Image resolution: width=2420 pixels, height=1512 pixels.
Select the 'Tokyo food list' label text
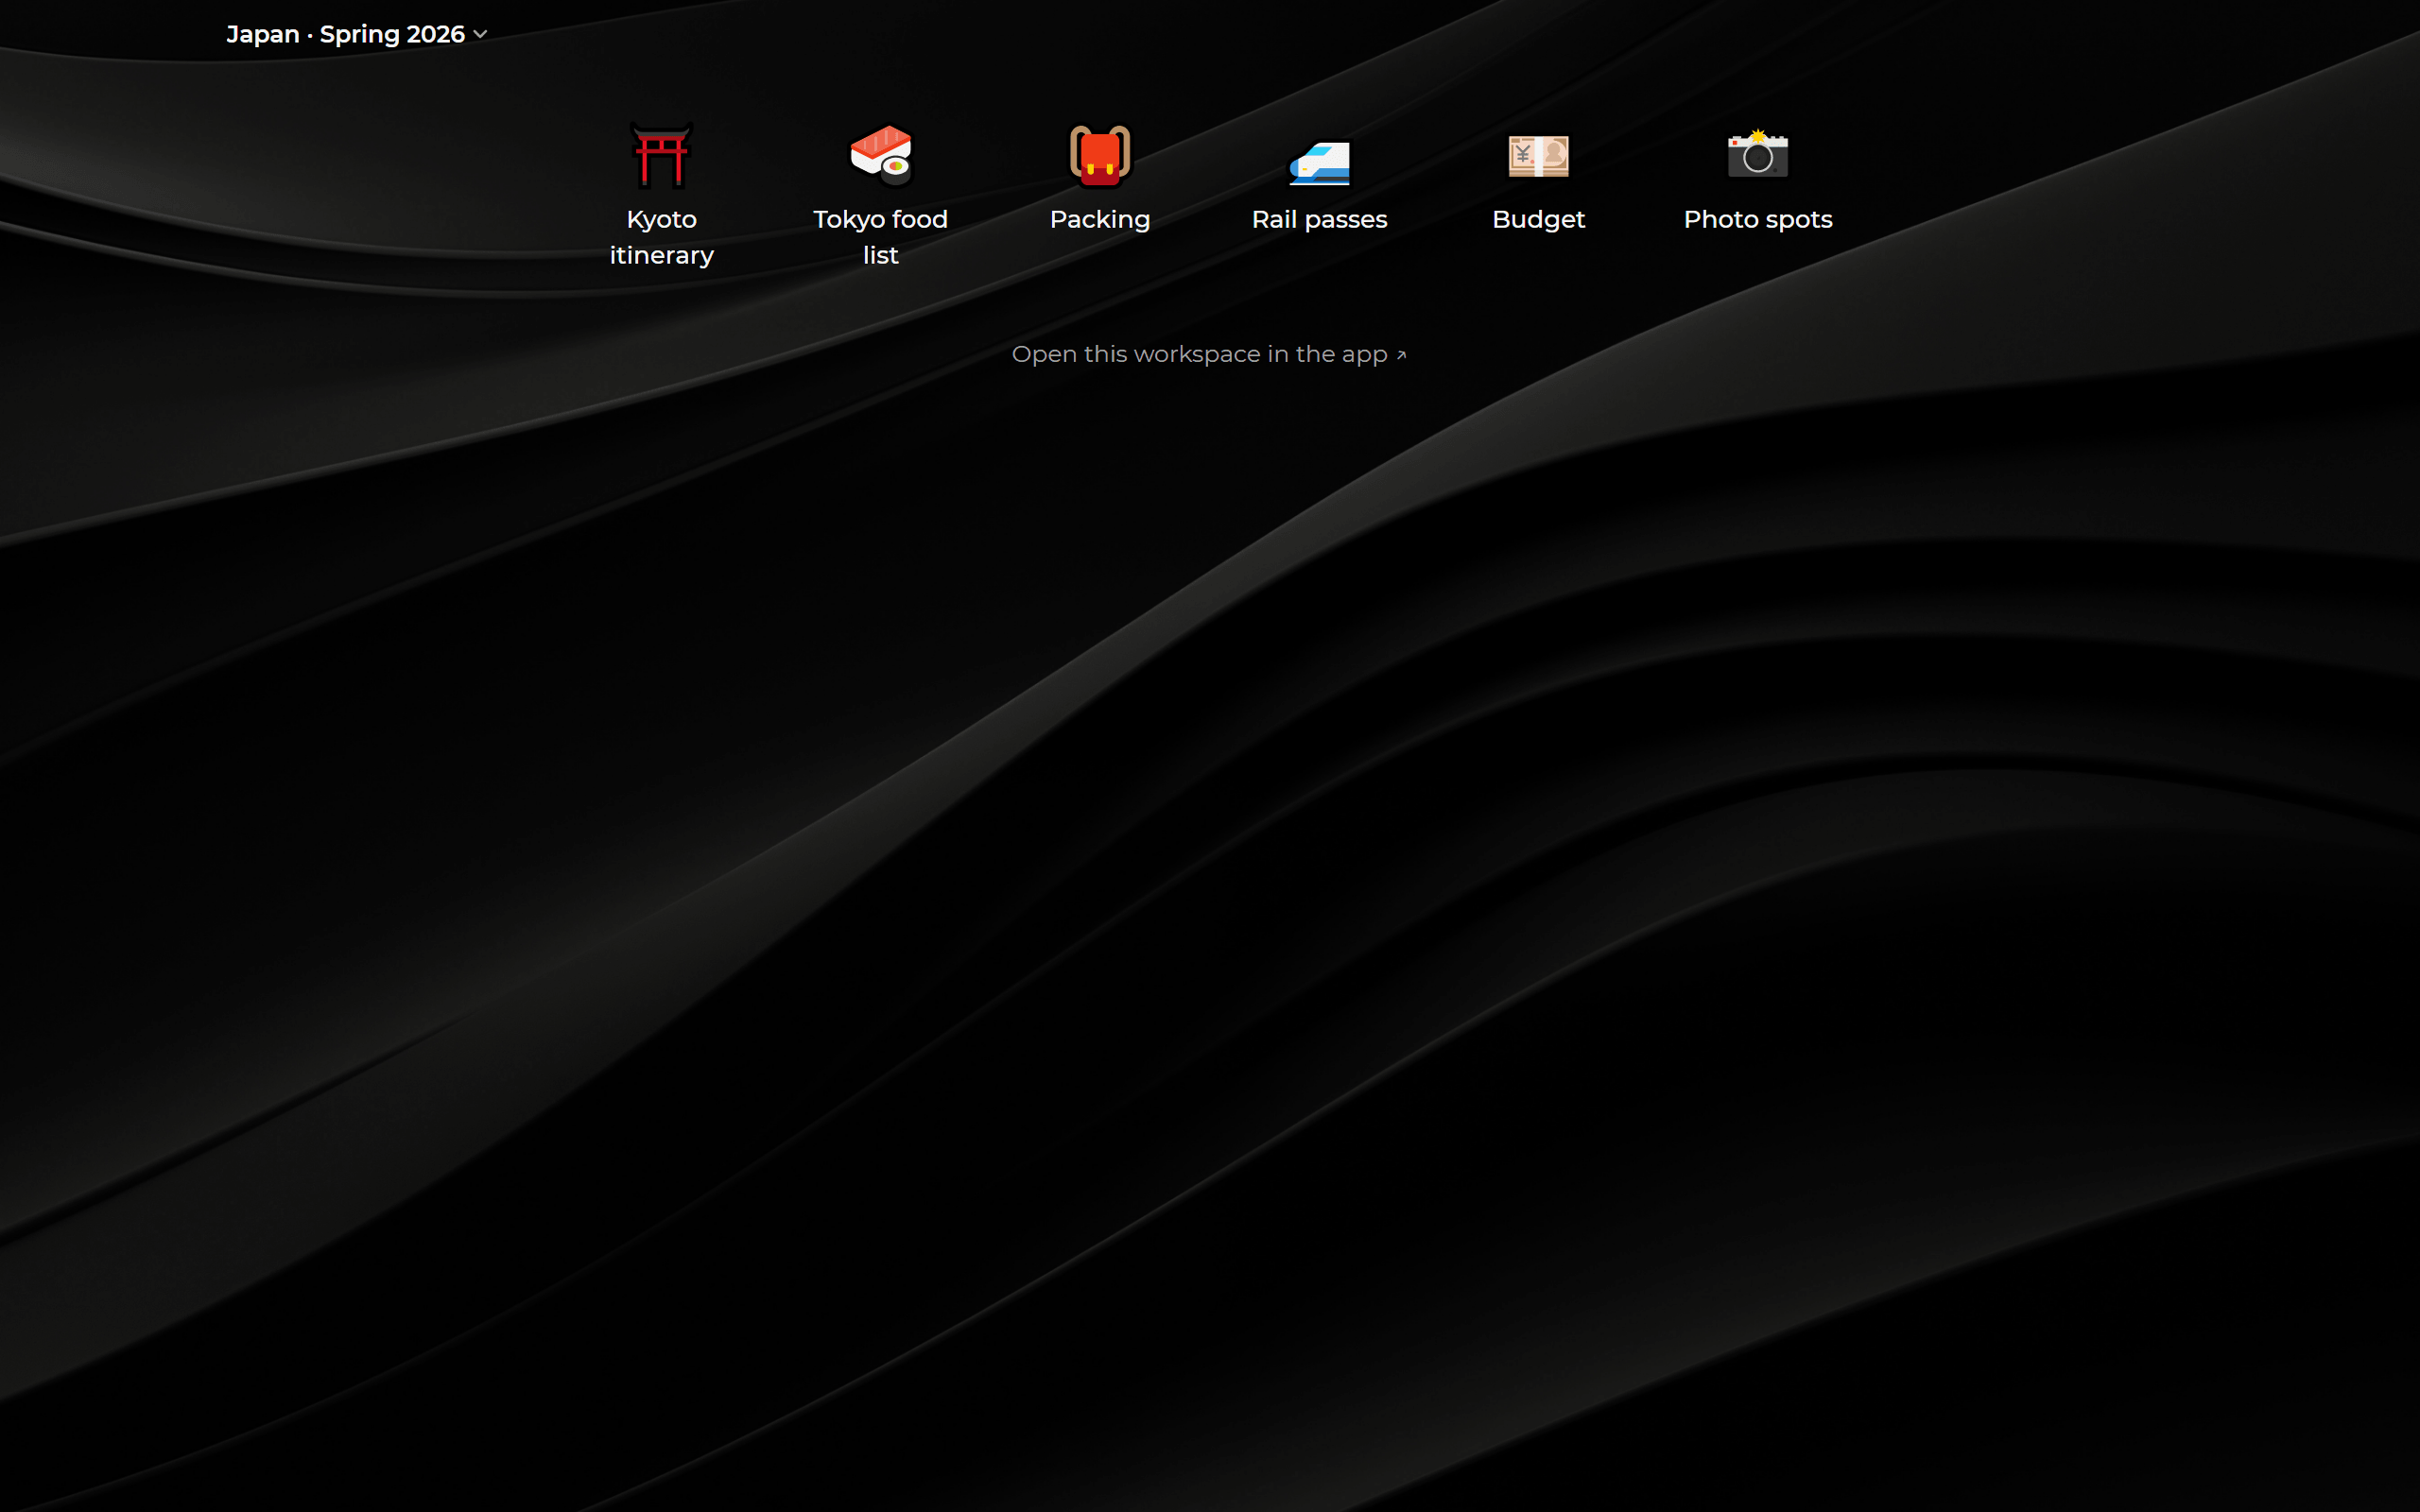tap(880, 237)
